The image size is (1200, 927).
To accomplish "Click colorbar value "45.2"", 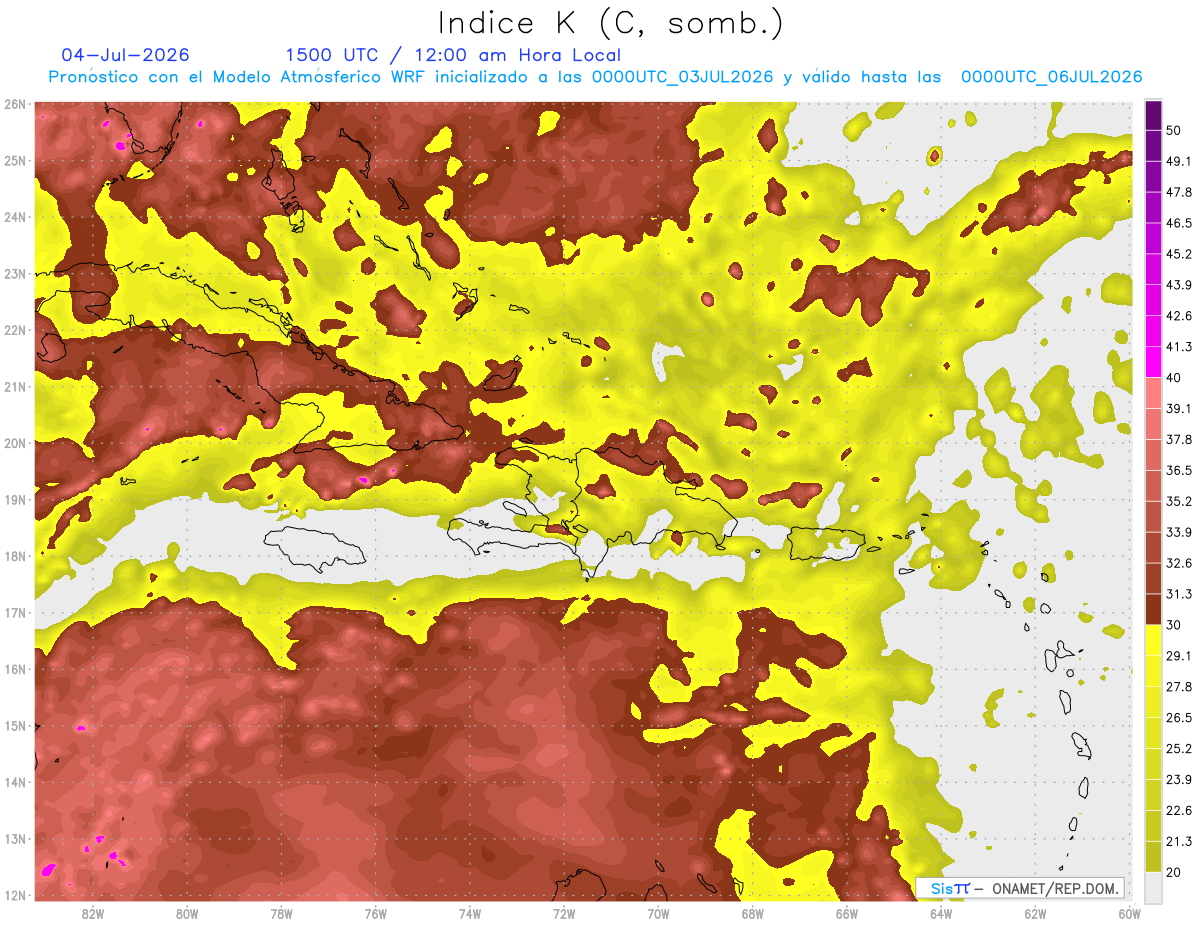I will pyautogui.click(x=1180, y=254).
